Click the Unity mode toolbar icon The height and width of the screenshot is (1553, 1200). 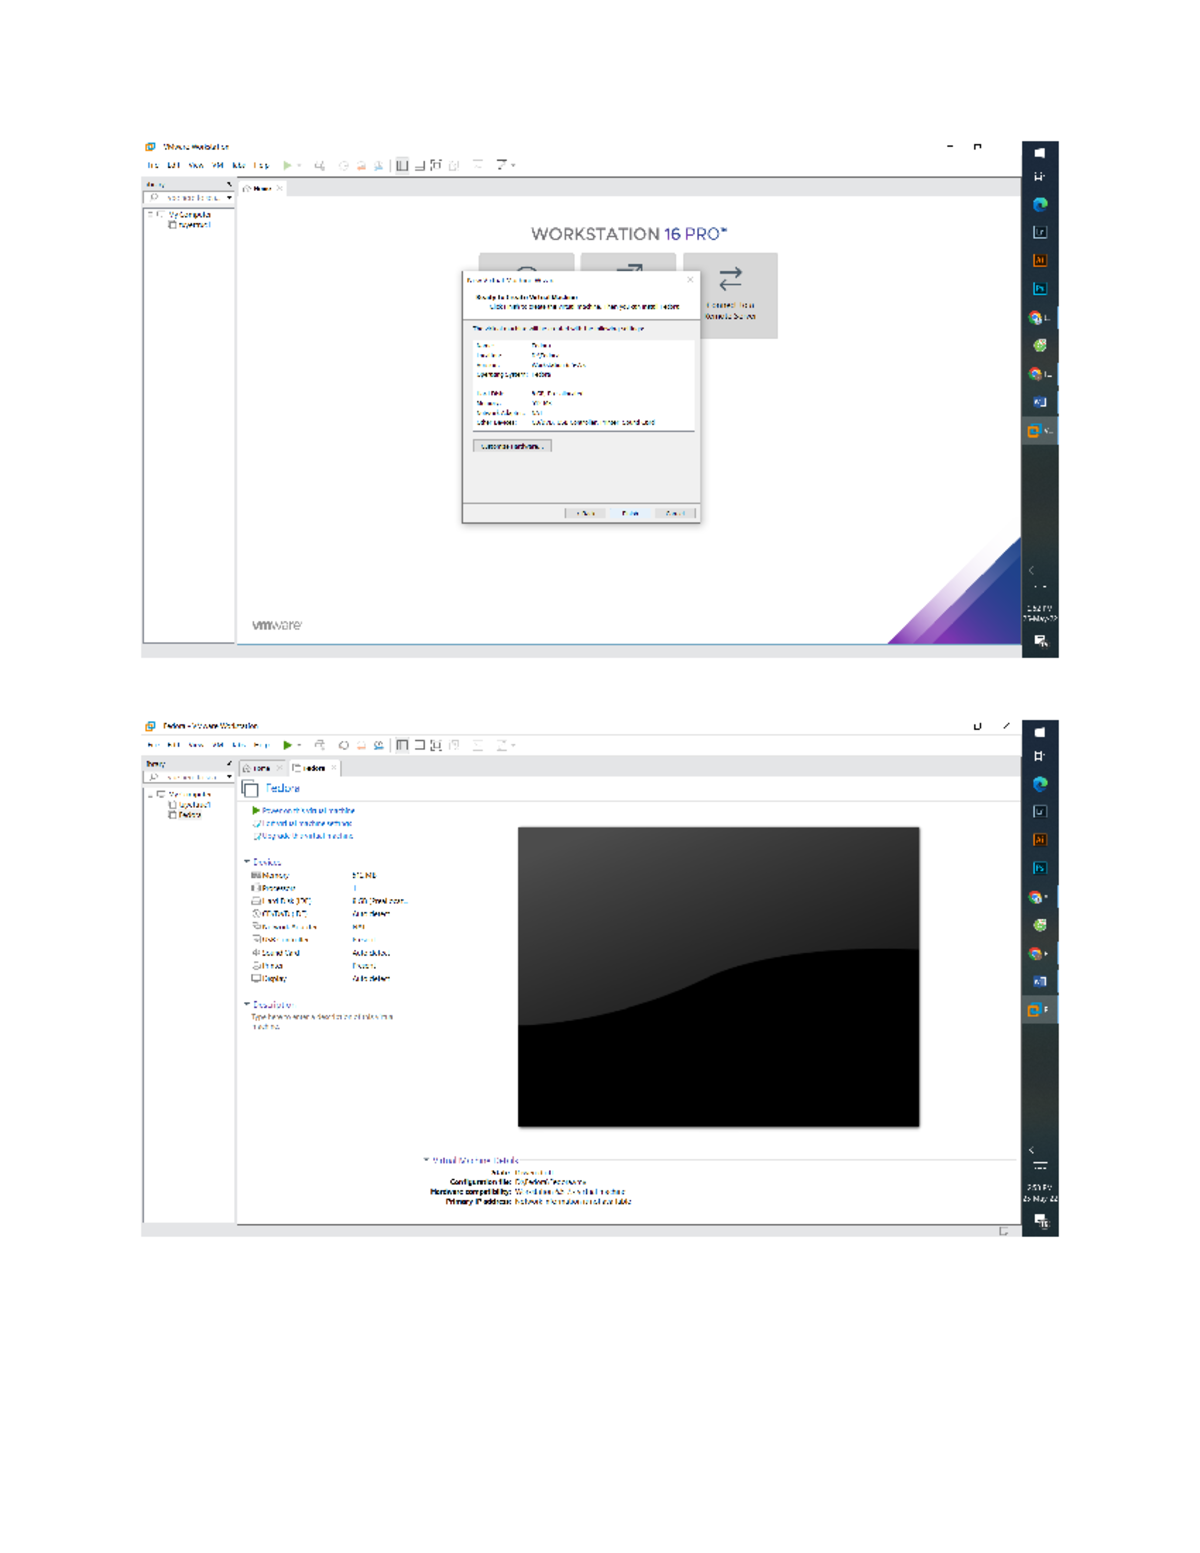(x=453, y=745)
